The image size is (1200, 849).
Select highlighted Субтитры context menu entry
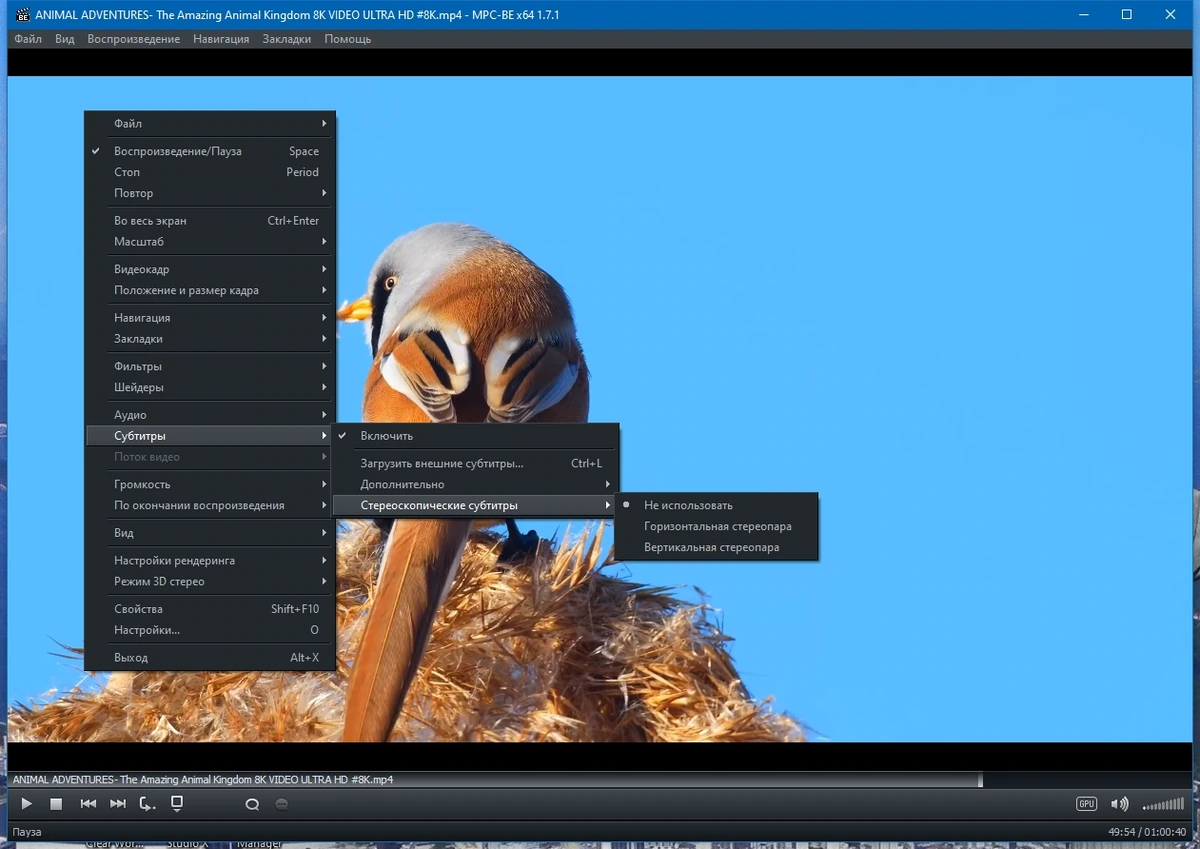pos(210,436)
